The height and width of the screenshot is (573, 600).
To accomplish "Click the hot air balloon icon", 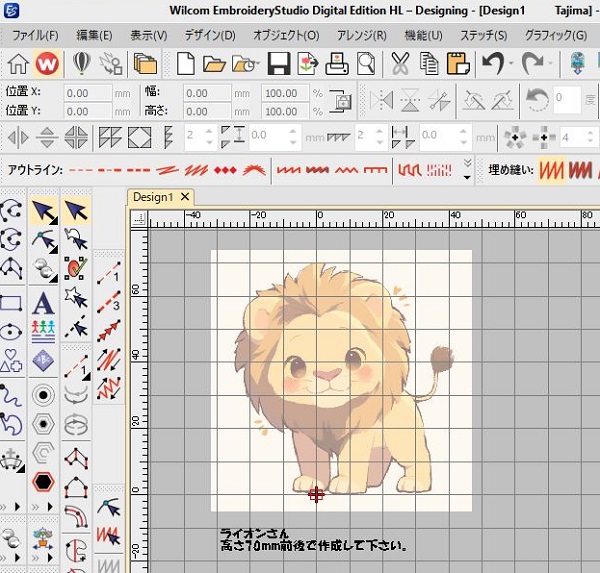I will [81, 63].
